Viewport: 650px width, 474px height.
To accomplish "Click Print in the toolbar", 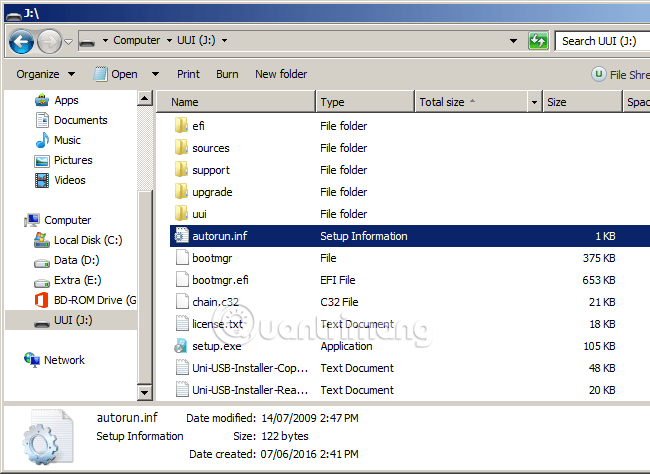I will coord(188,74).
